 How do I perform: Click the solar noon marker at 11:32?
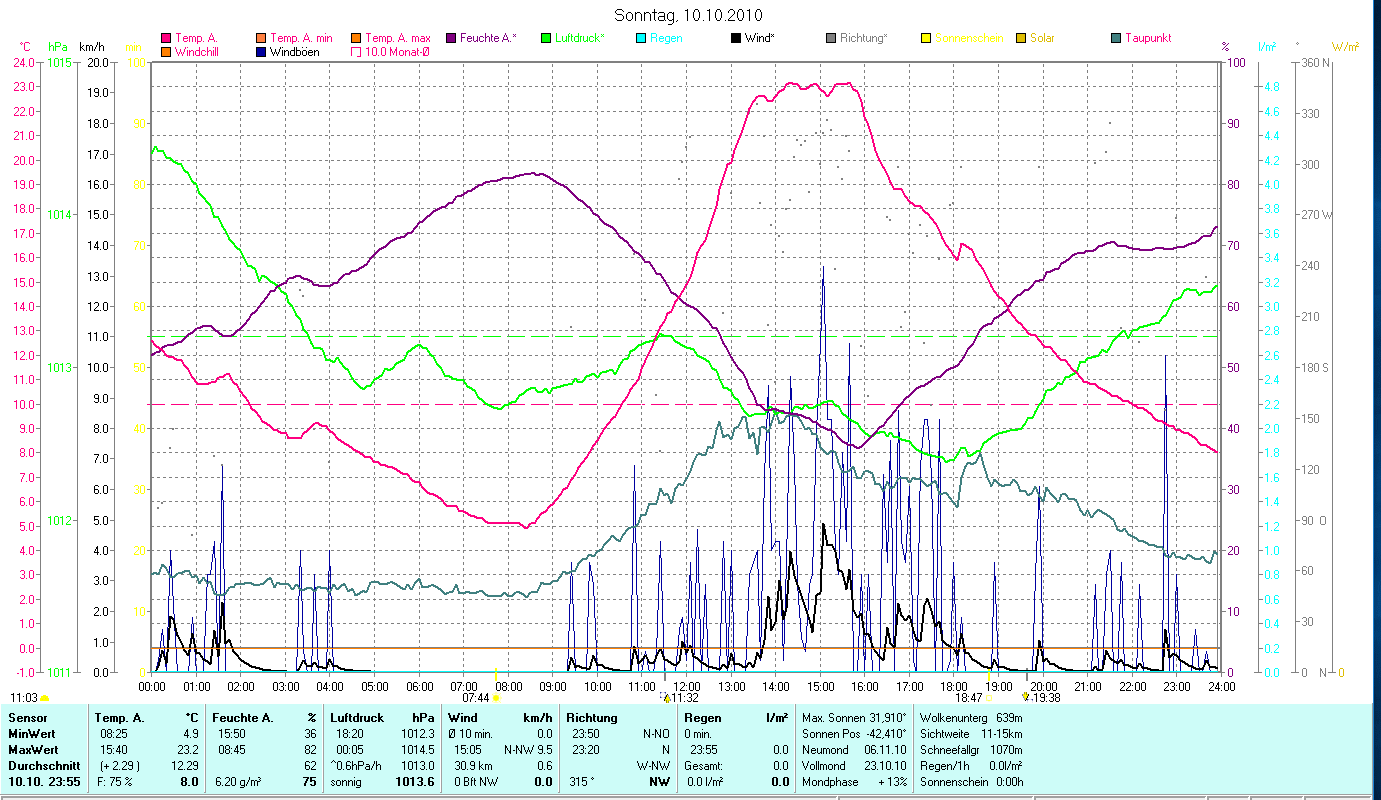666,698
